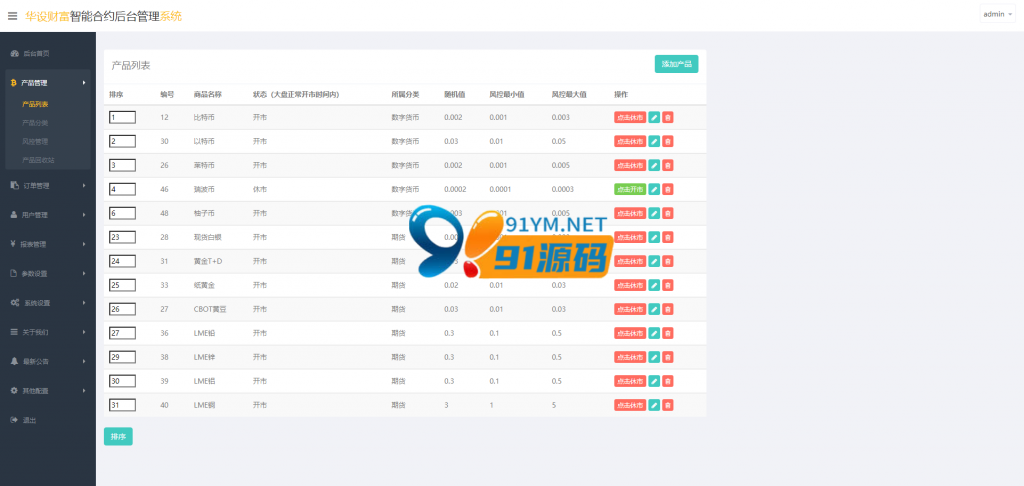Delete the product numbered 38 with trash icon
Image resolution: width=1024 pixels, height=486 pixels.
(667, 357)
